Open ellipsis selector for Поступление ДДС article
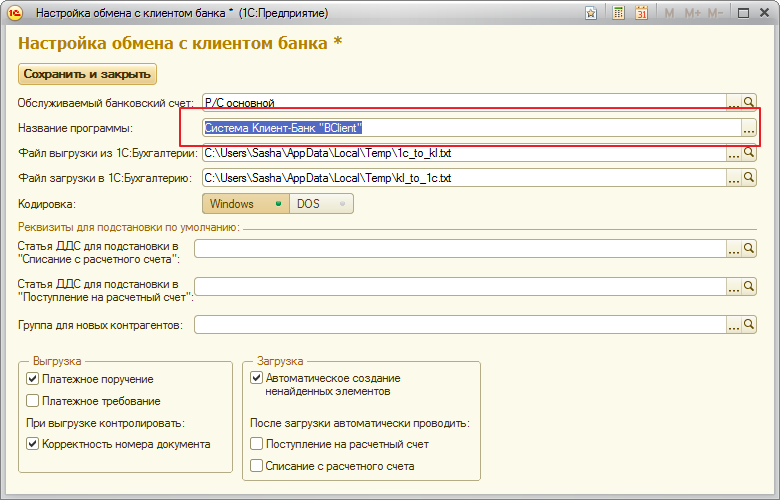The height and width of the screenshot is (500, 780). click(734, 287)
